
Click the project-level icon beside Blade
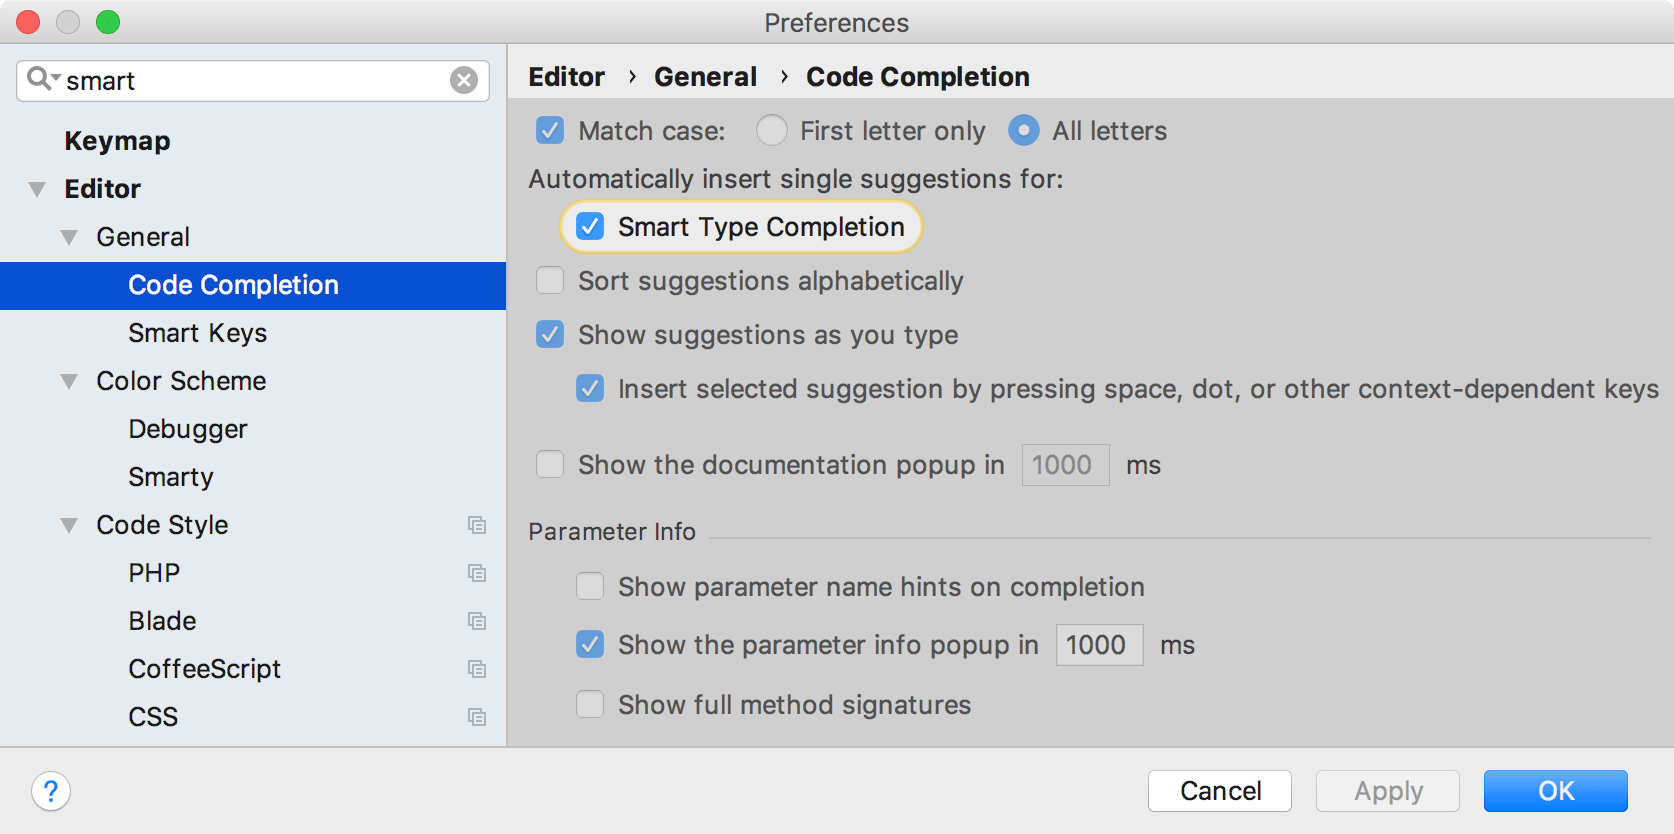[477, 621]
